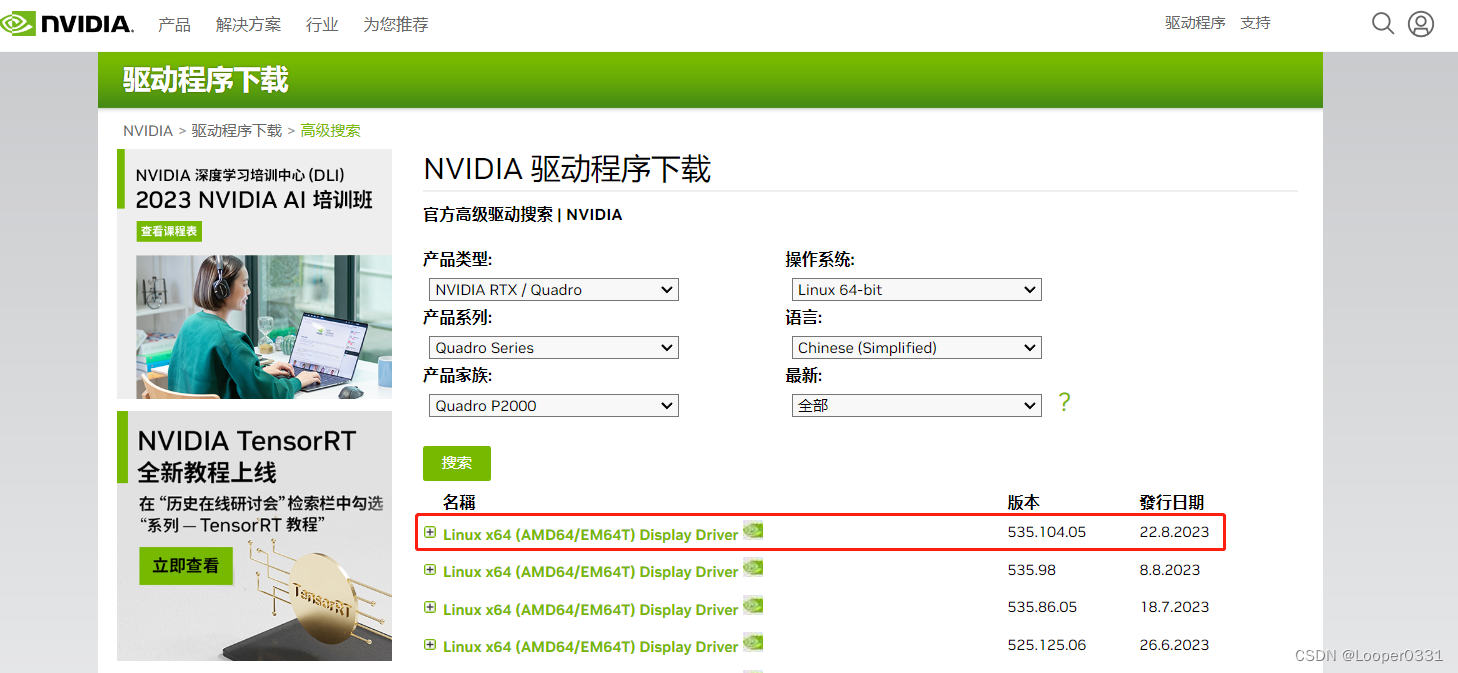Image resolution: width=1458 pixels, height=673 pixels.
Task: Open the 支持 header link
Action: 1255,22
